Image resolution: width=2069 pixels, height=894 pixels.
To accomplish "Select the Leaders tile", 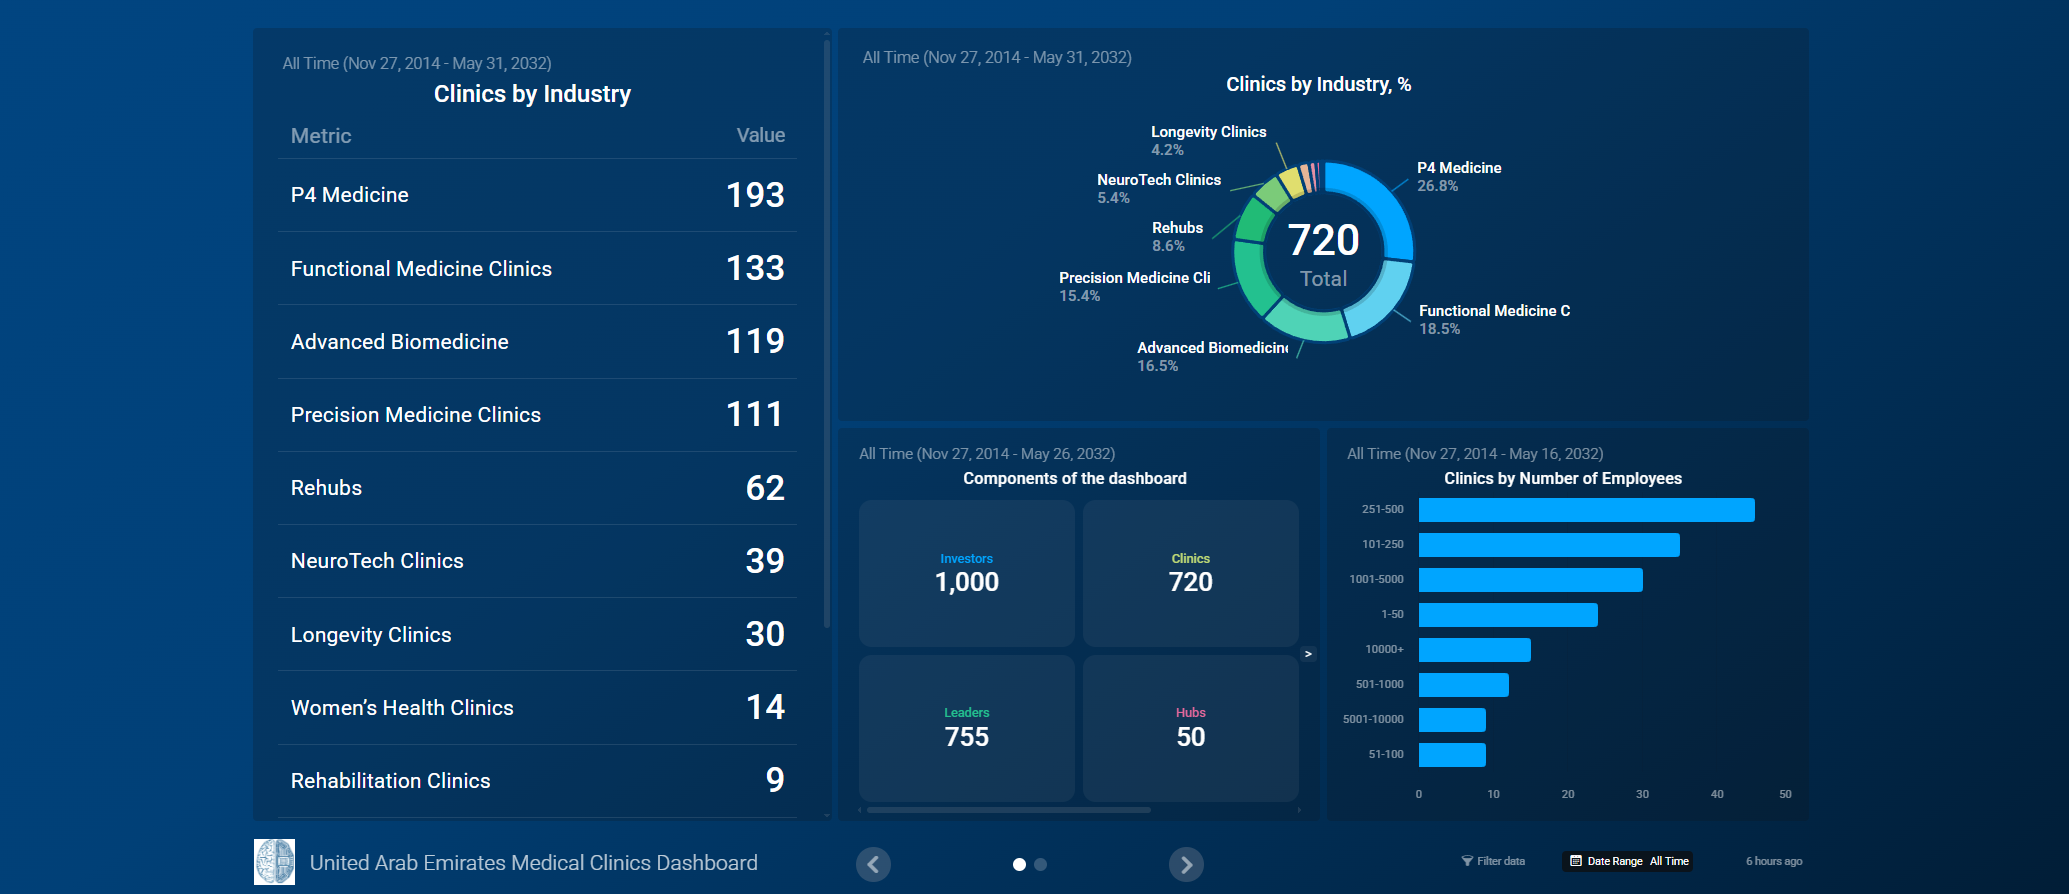I will tap(966, 728).
